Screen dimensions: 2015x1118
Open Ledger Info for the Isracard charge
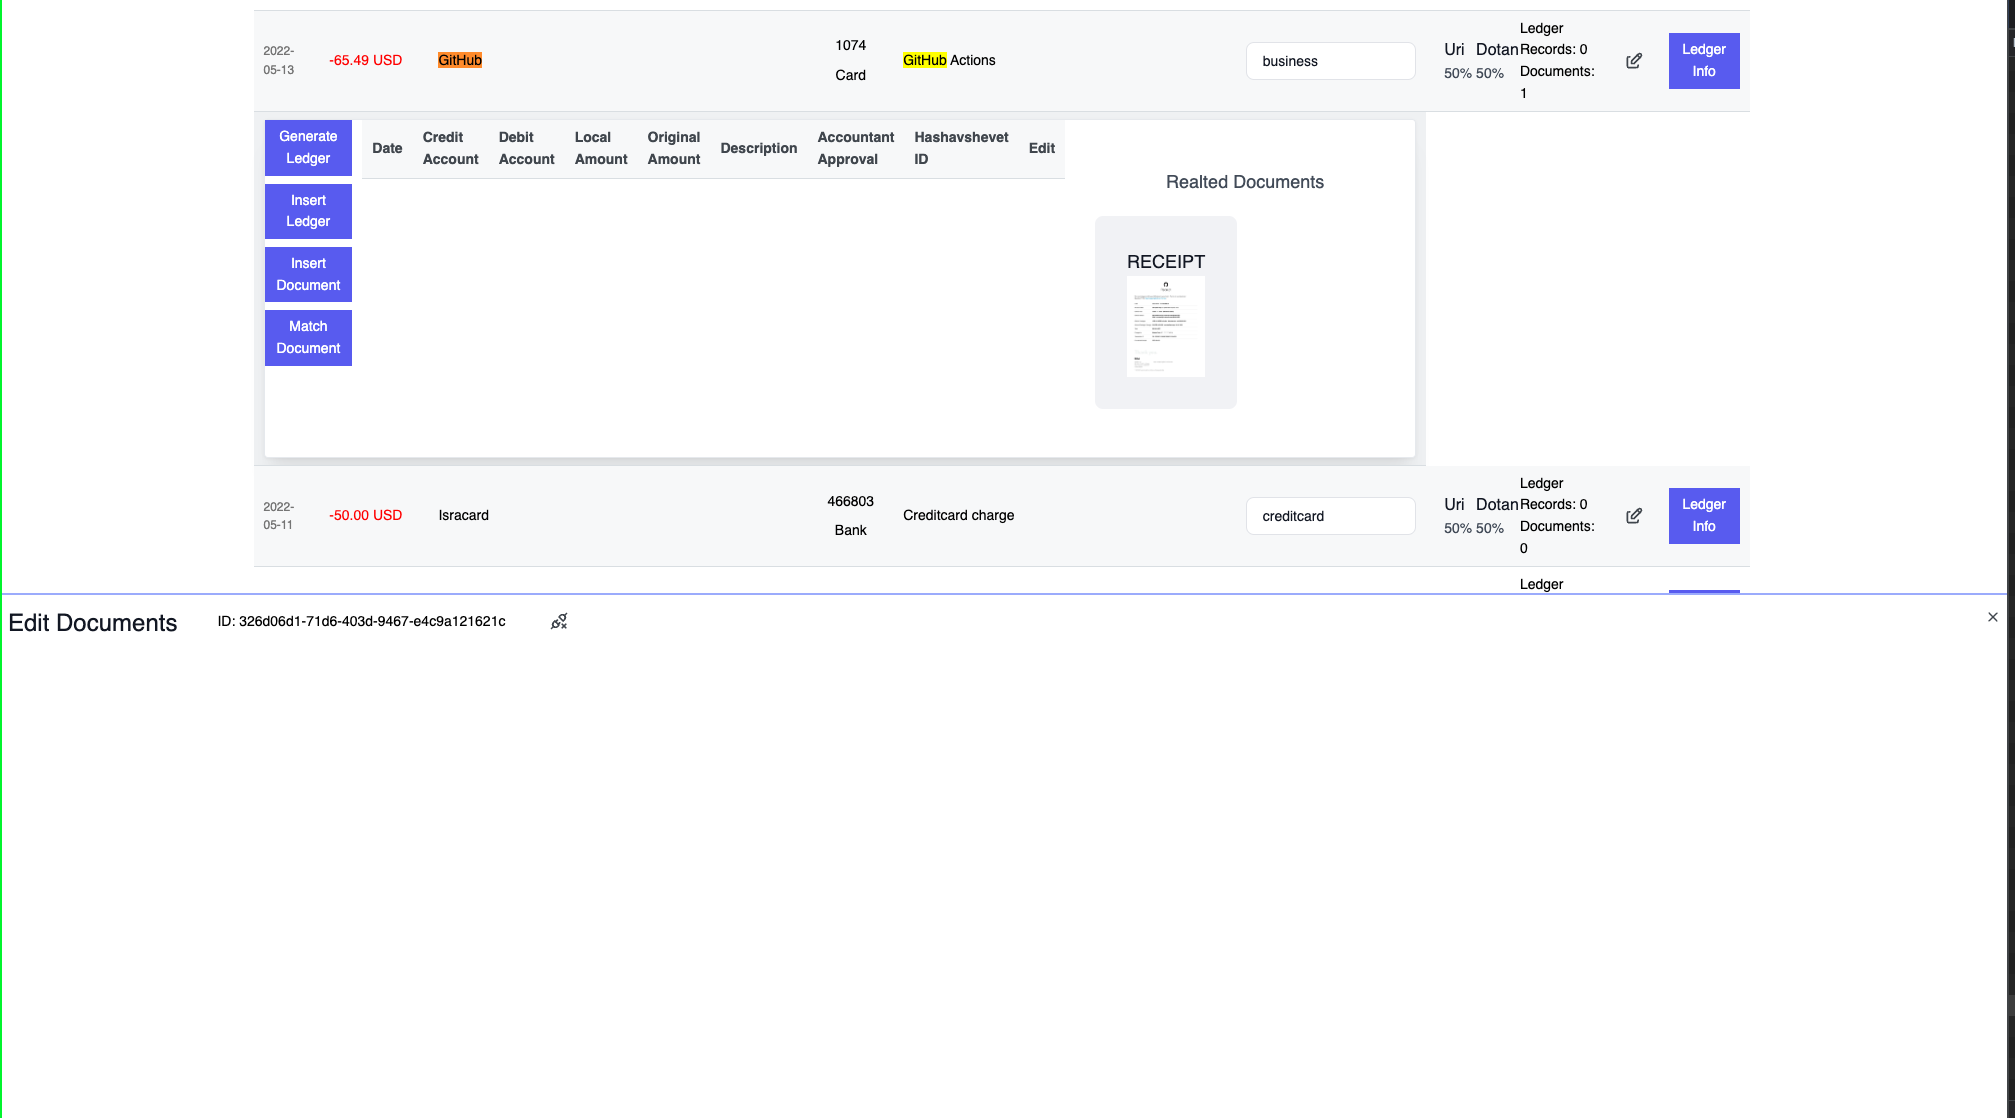click(x=1703, y=515)
